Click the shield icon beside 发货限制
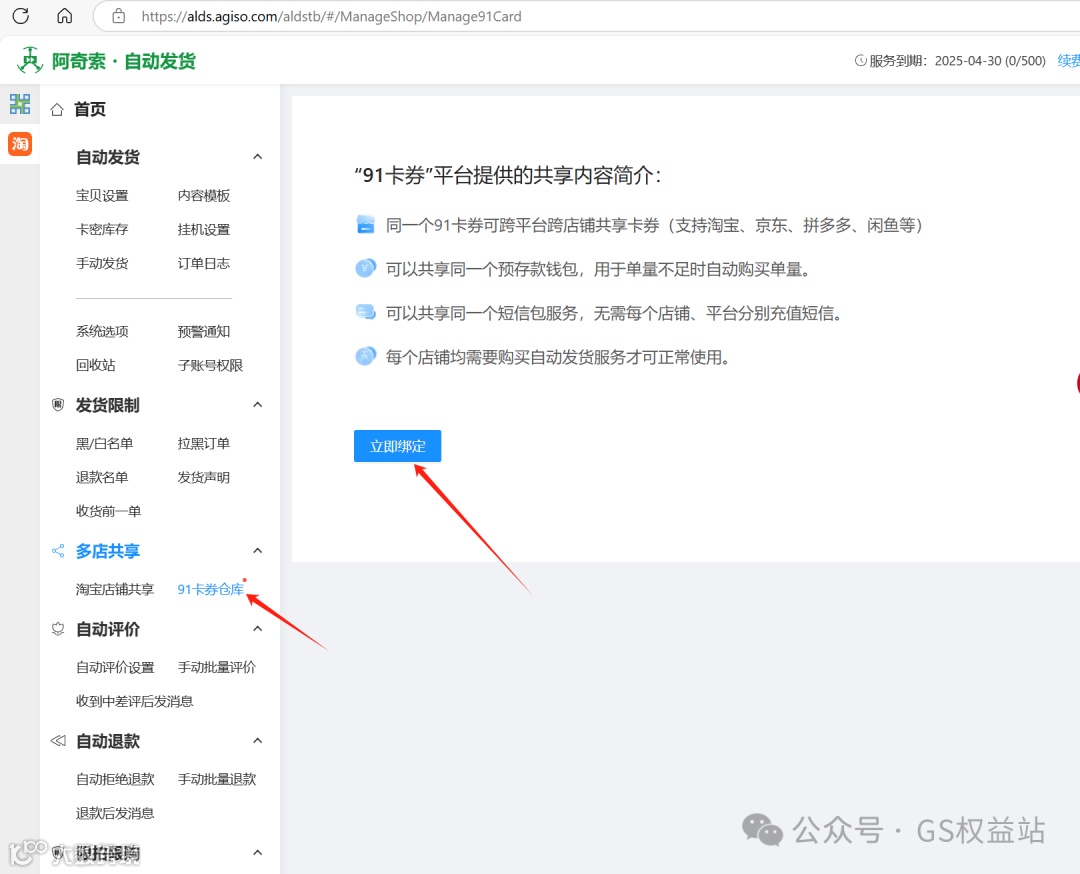This screenshot has height=874, width=1080. click(x=58, y=404)
